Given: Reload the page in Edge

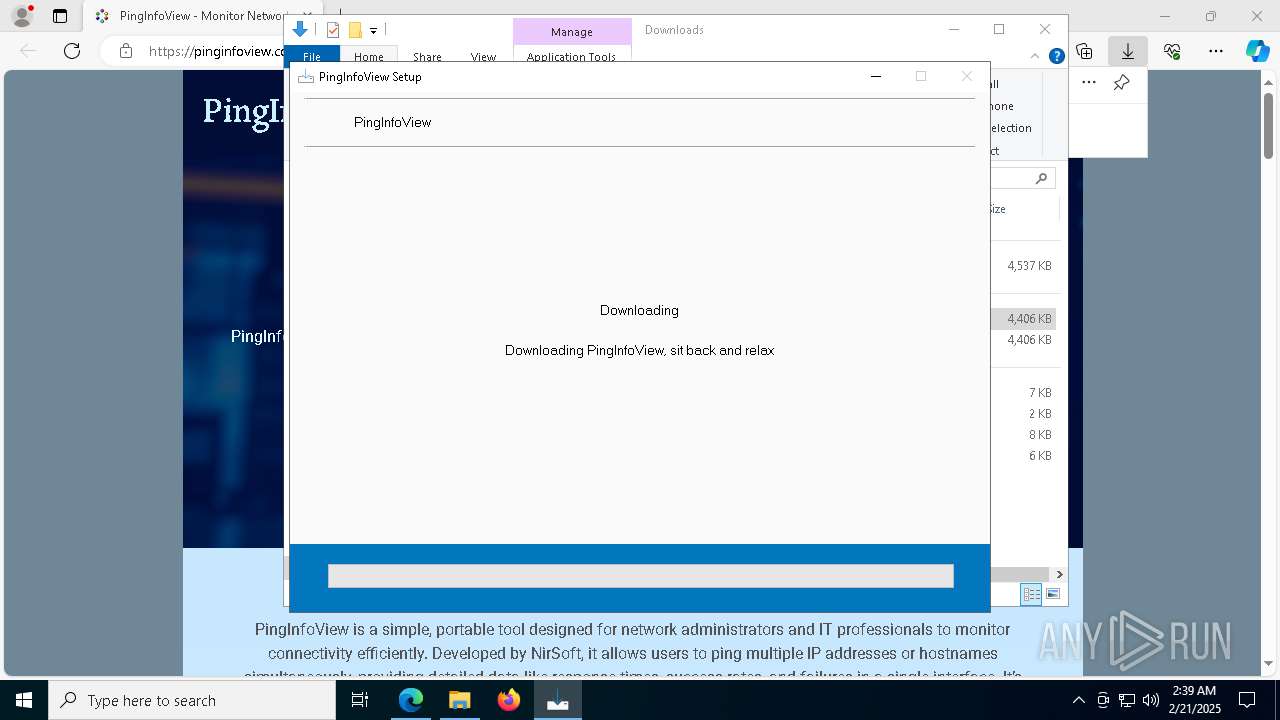Looking at the screenshot, I should [x=72, y=51].
